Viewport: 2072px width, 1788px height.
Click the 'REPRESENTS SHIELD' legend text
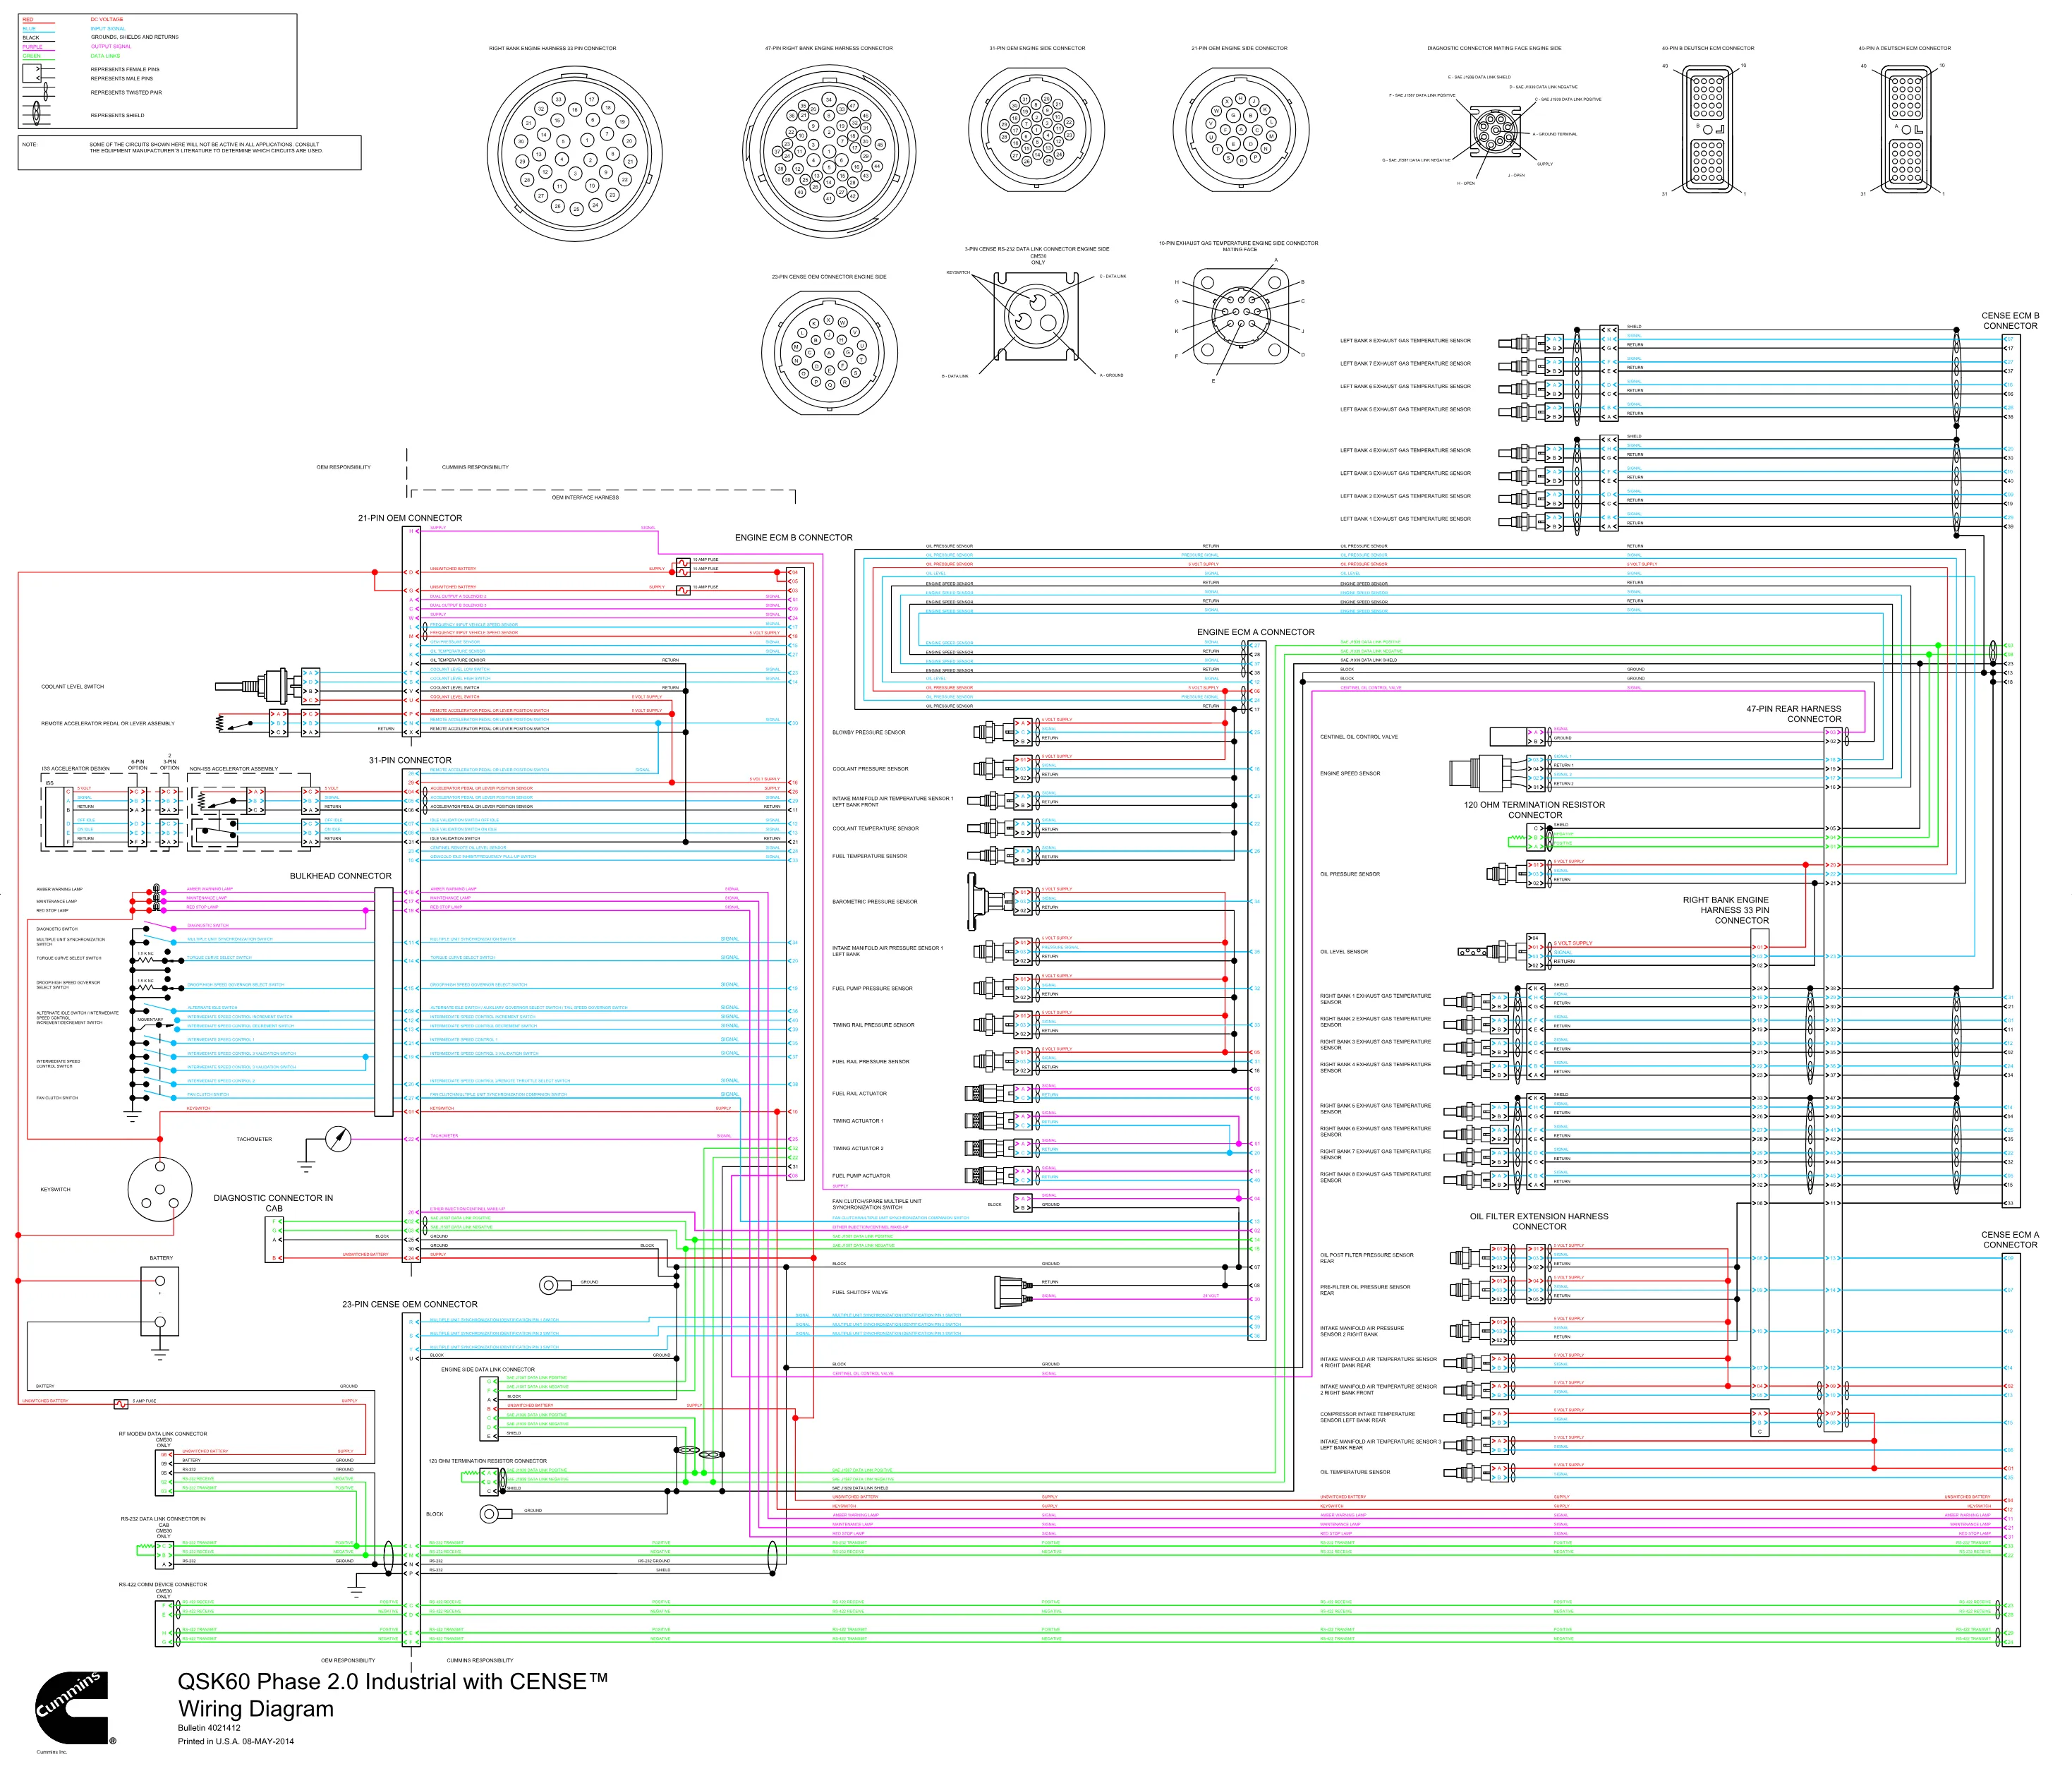[117, 115]
